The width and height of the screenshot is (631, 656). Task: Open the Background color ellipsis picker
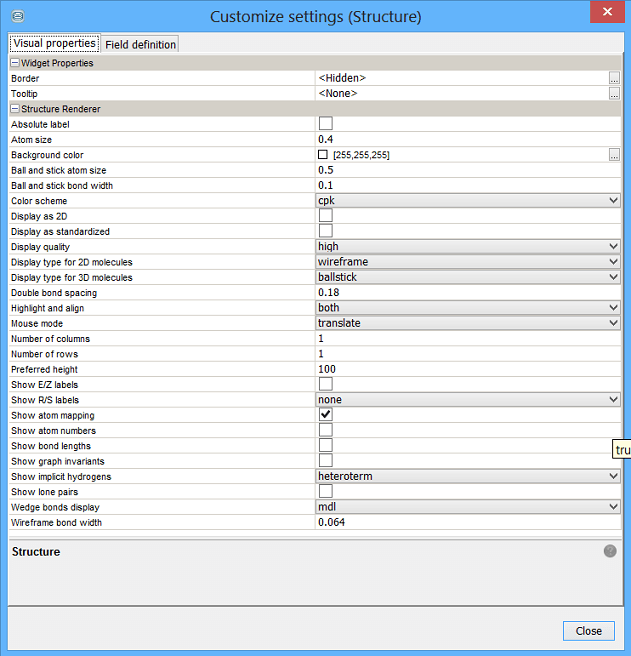[614, 155]
